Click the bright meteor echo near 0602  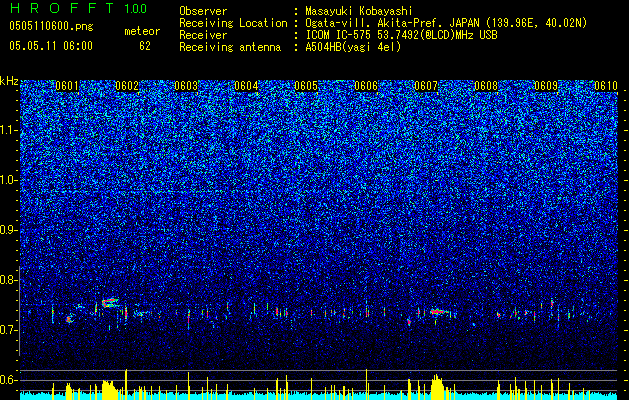(x=110, y=303)
